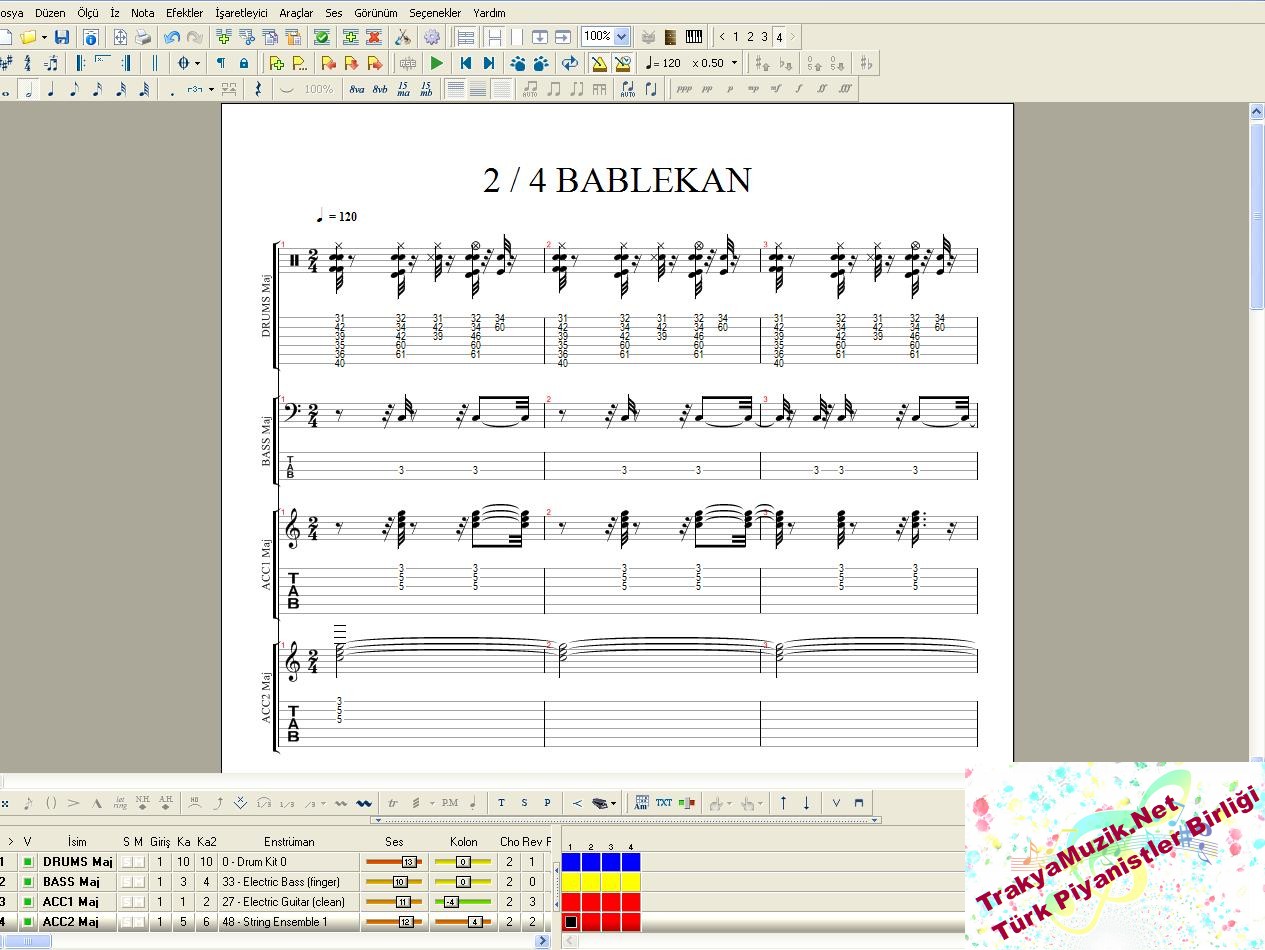
Task: Open the piano keyboard view icon
Action: point(694,37)
